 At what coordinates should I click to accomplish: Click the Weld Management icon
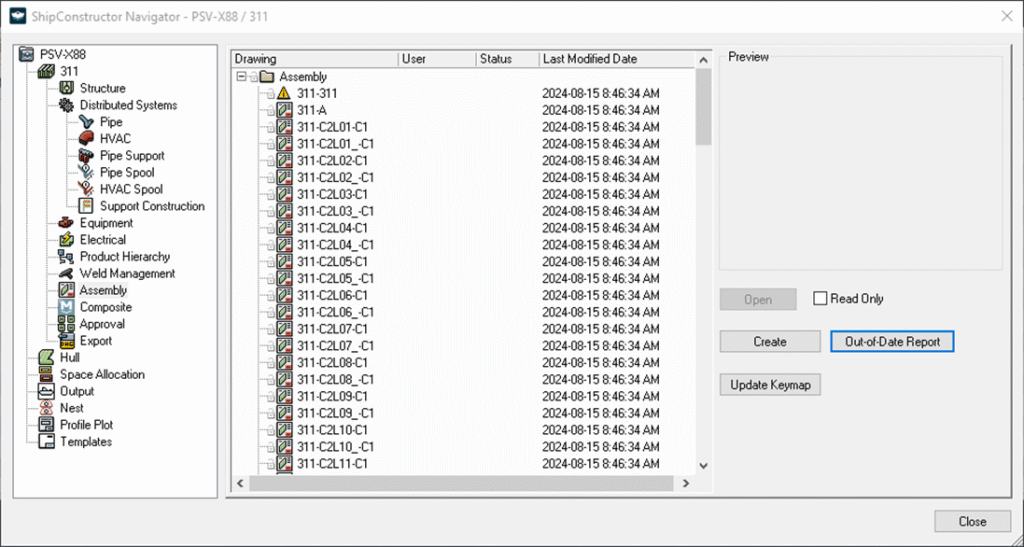pyautogui.click(x=67, y=274)
